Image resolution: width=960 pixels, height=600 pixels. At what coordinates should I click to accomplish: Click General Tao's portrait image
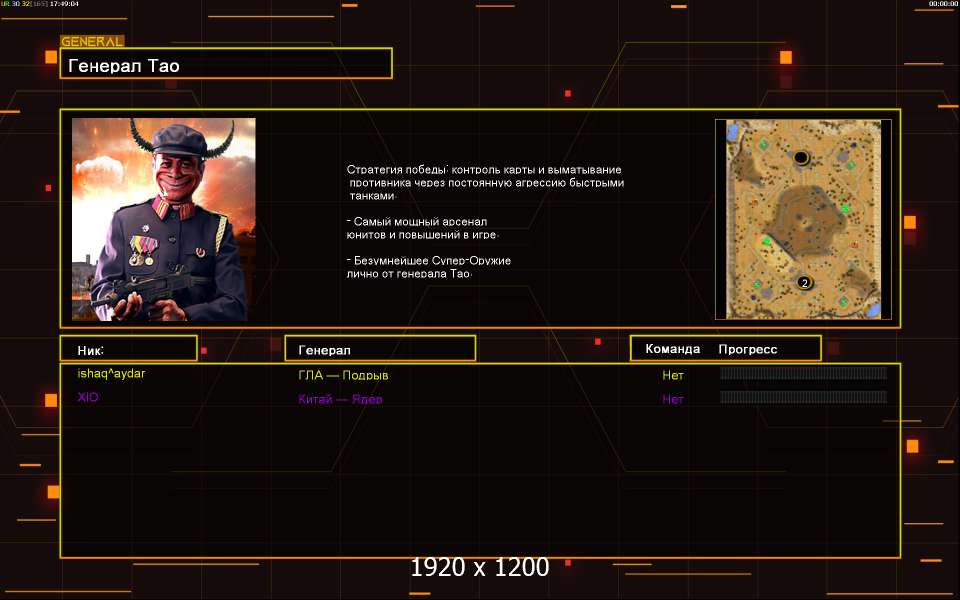[x=163, y=219]
